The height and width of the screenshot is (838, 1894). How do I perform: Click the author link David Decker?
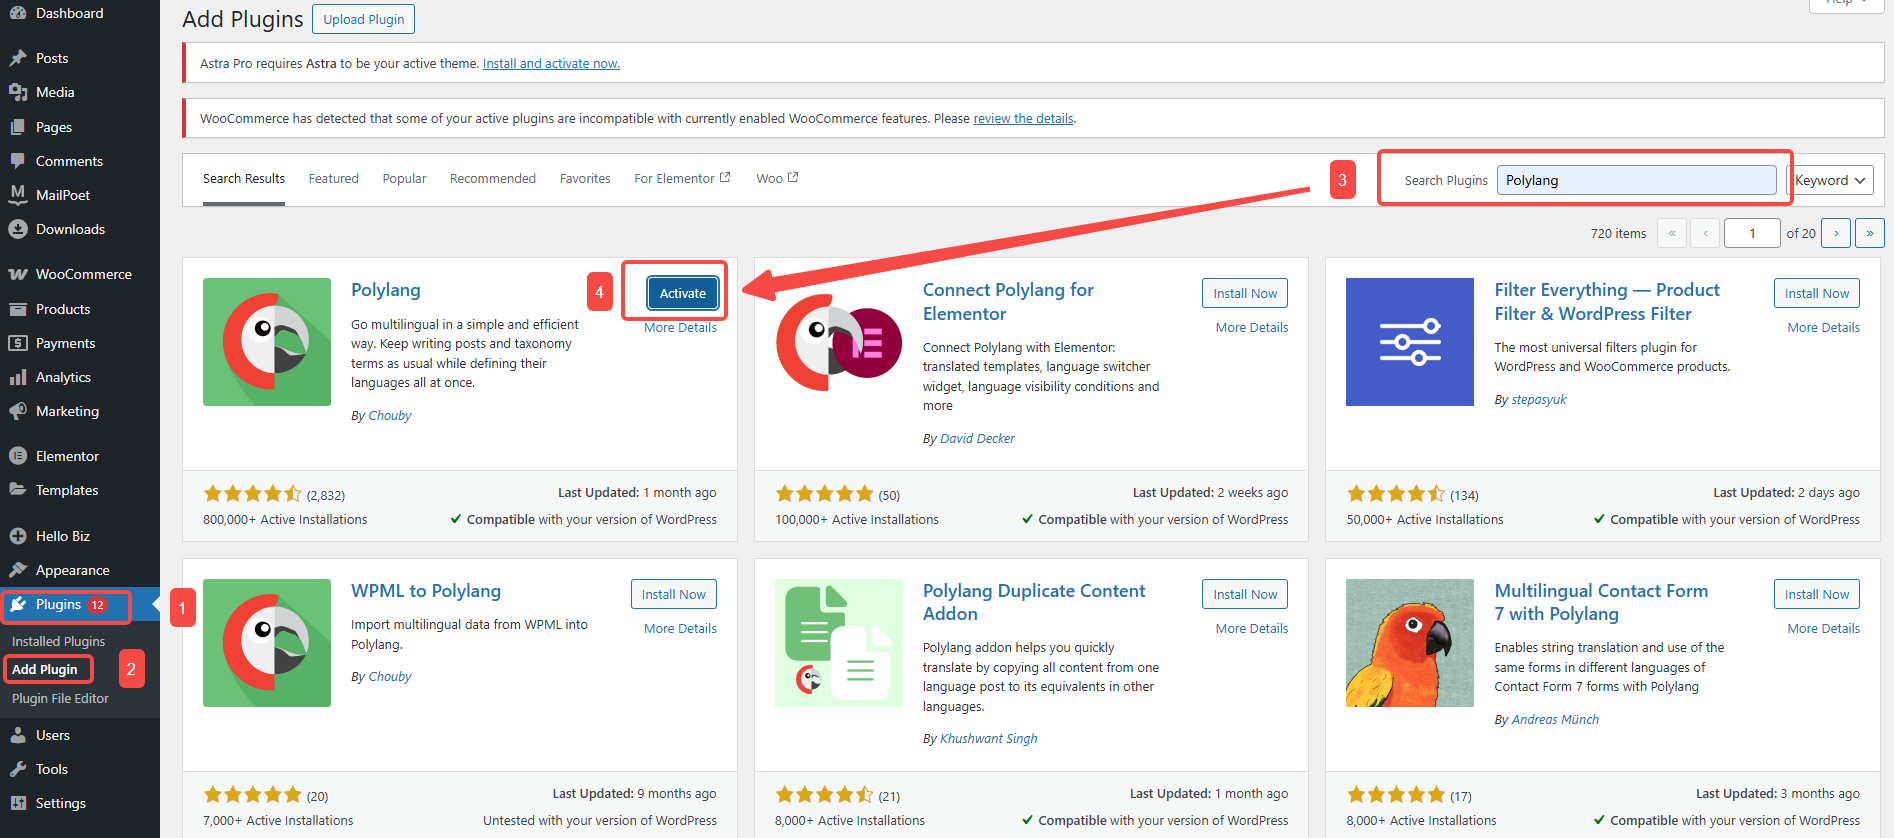(x=977, y=438)
